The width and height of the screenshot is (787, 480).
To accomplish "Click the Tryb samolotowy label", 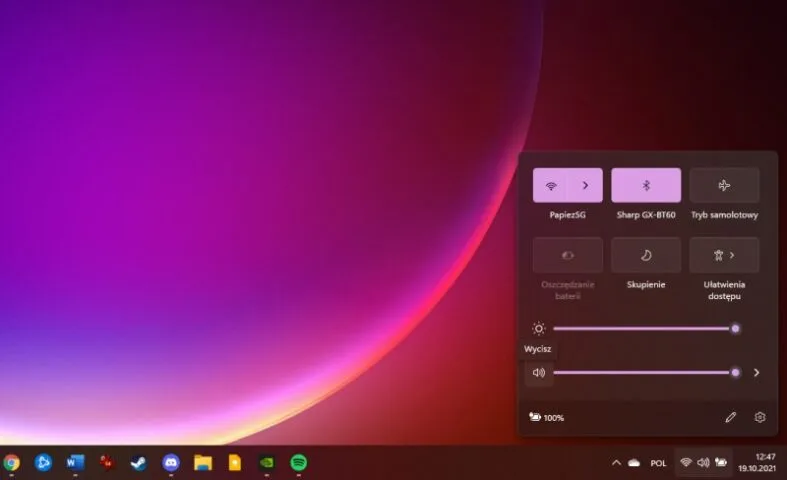I will 724,215.
